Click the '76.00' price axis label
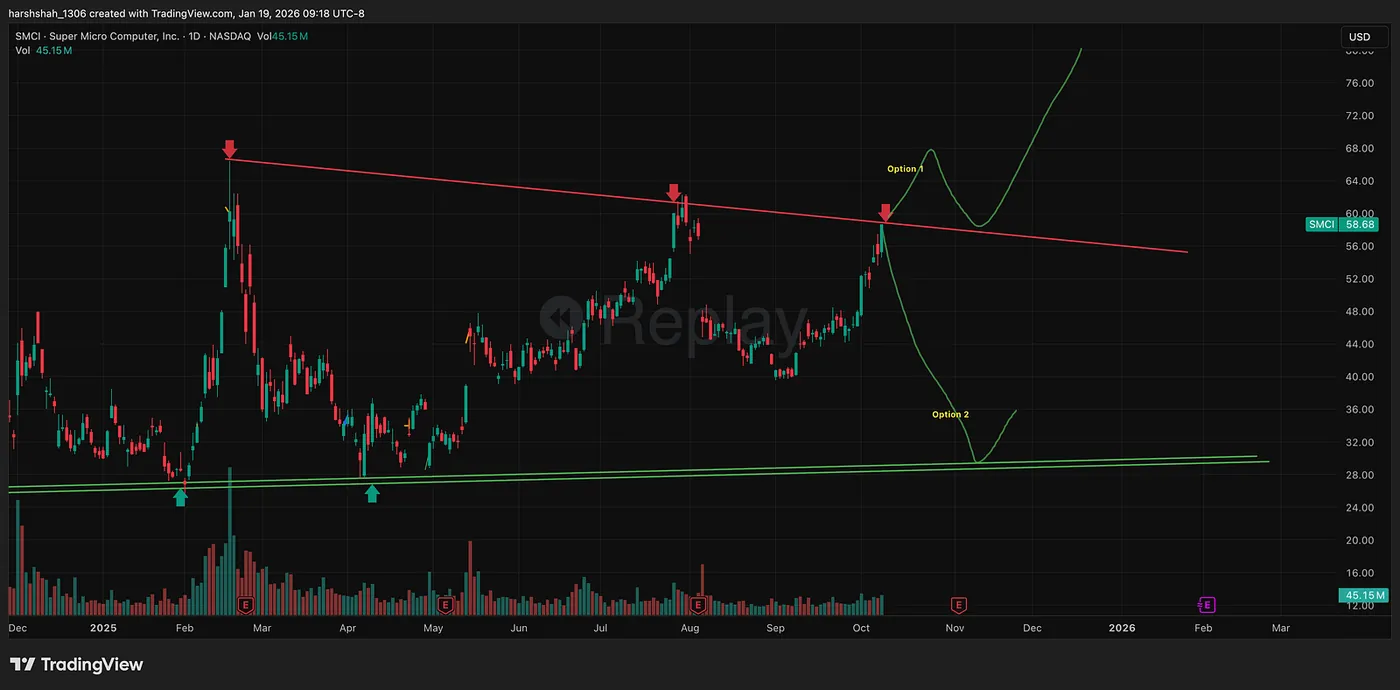This screenshot has width=1400, height=690. tap(1359, 83)
